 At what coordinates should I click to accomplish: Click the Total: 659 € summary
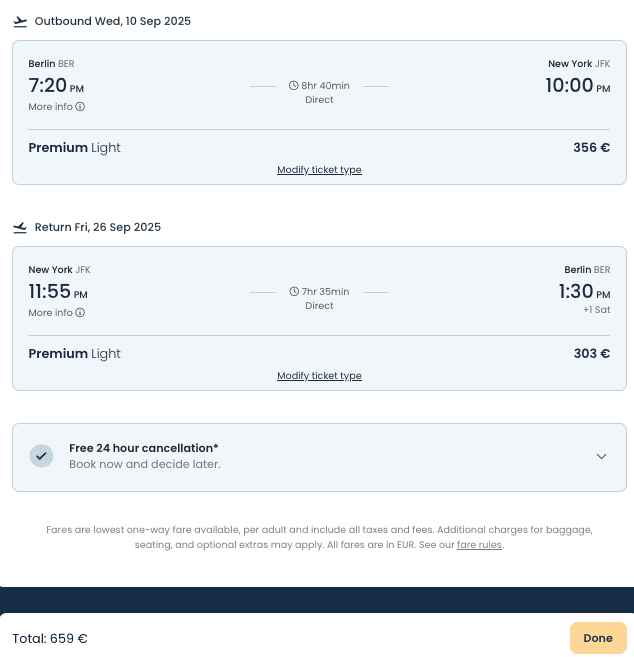(x=50, y=638)
